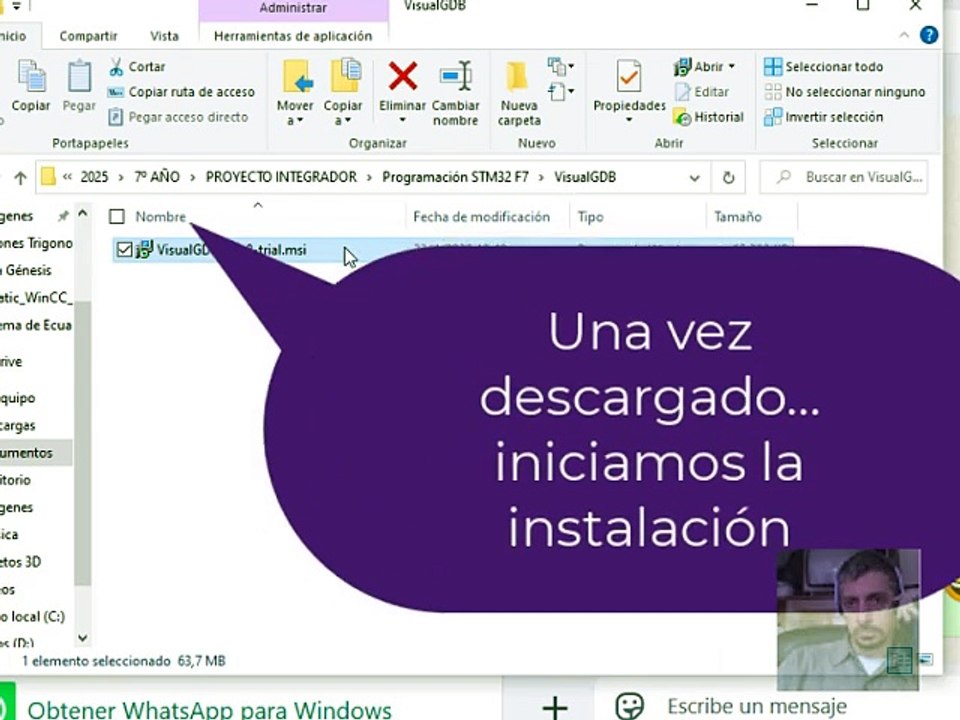Click the Editar ribbon button
Viewport: 960px width, 720px height.
point(702,92)
